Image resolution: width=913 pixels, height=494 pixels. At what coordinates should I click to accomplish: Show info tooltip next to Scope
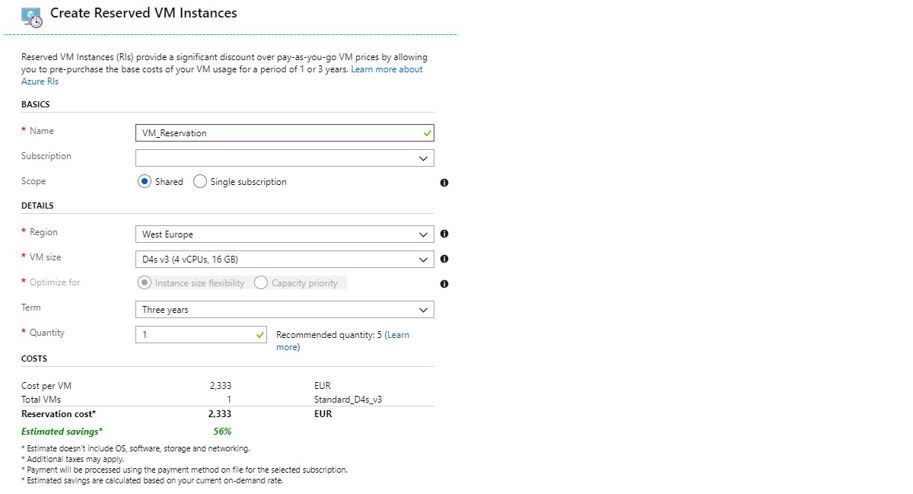click(444, 182)
